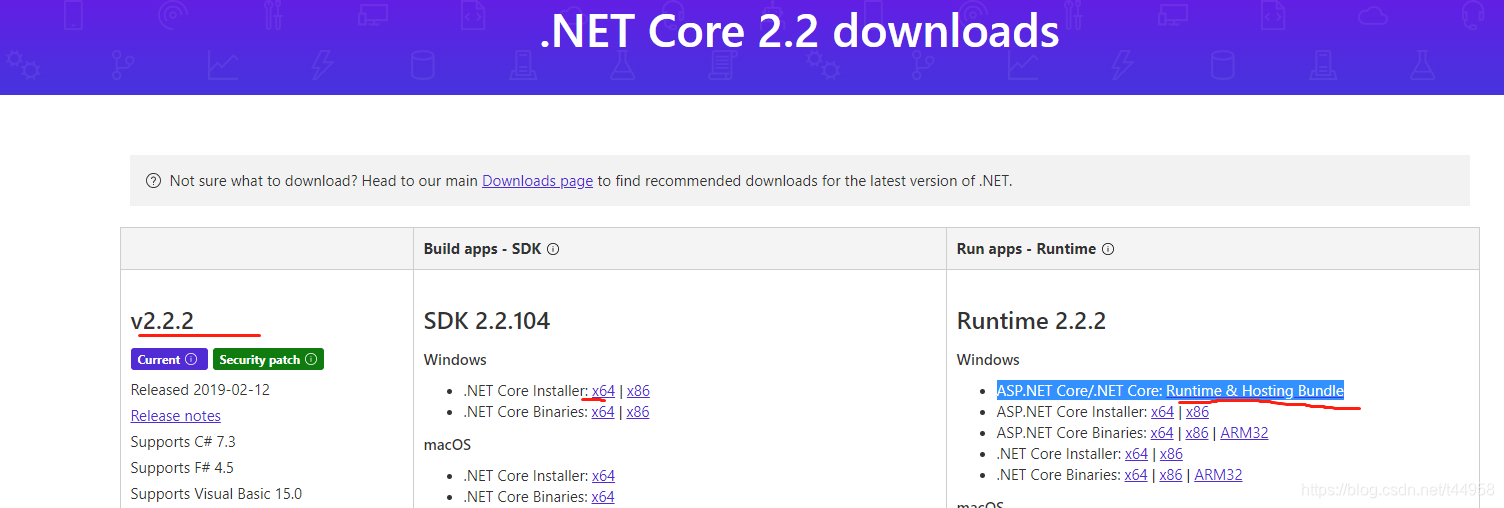The width and height of the screenshot is (1504, 508).
Task: Download Runtime .NET Core Binaries x64
Action: coord(1136,475)
